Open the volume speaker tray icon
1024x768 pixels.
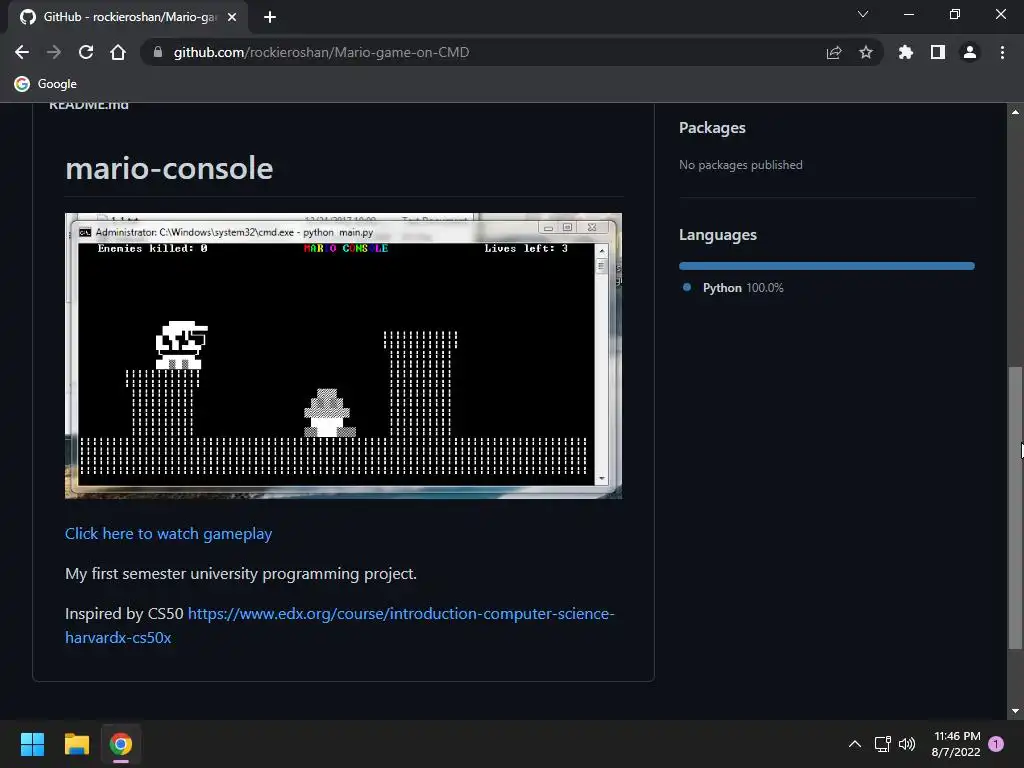[906, 744]
